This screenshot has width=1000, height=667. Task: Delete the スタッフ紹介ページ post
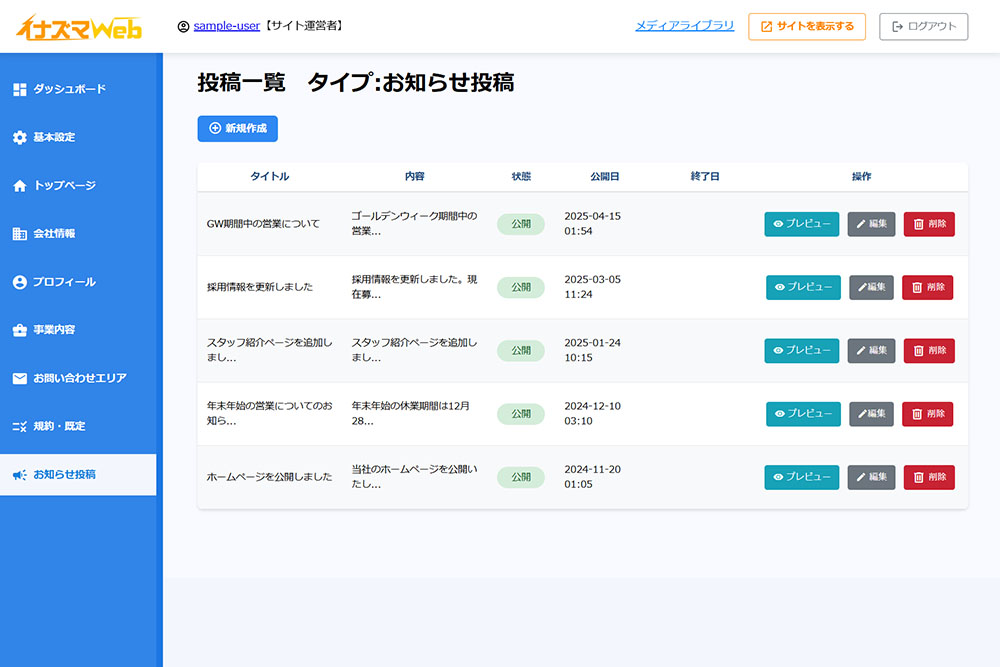[929, 350]
